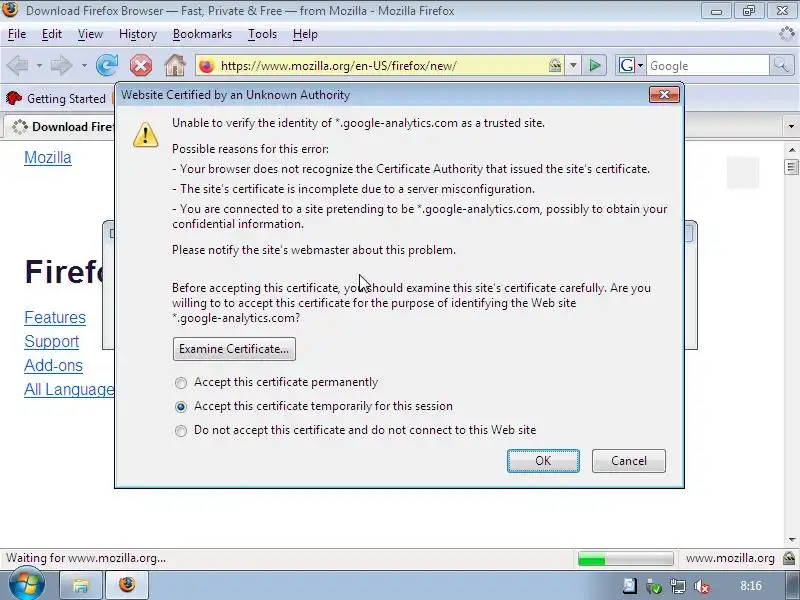Follow the Mozilla link on the page
Image resolution: width=800 pixels, height=600 pixels.
(x=48, y=158)
